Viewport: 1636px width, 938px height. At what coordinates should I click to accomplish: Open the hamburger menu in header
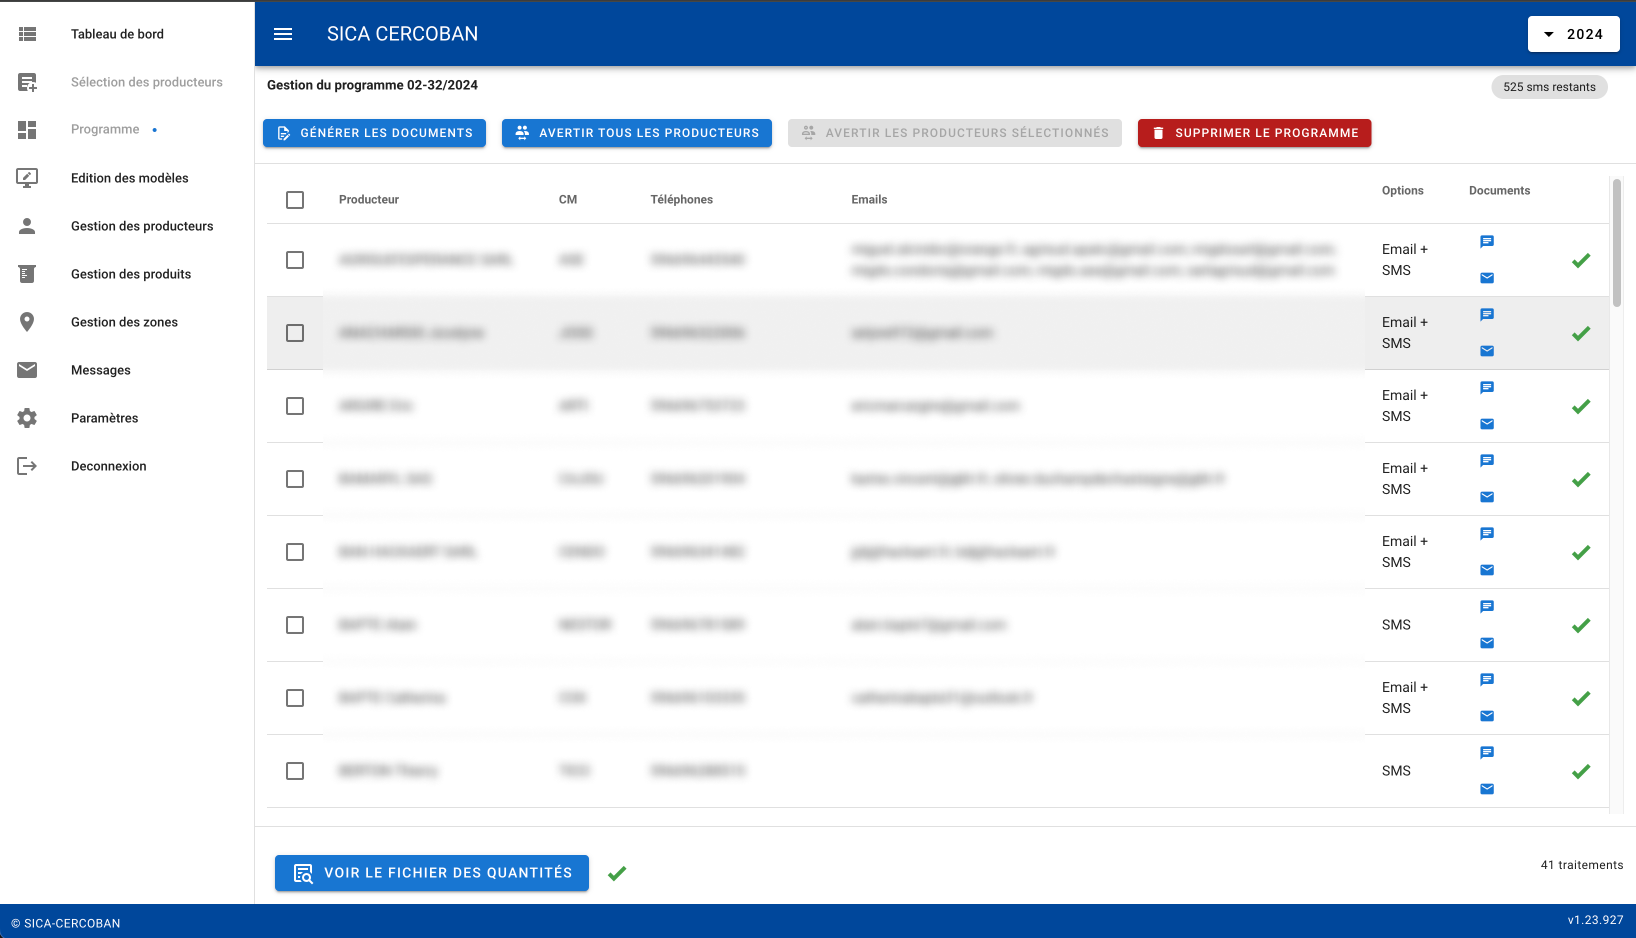point(283,34)
